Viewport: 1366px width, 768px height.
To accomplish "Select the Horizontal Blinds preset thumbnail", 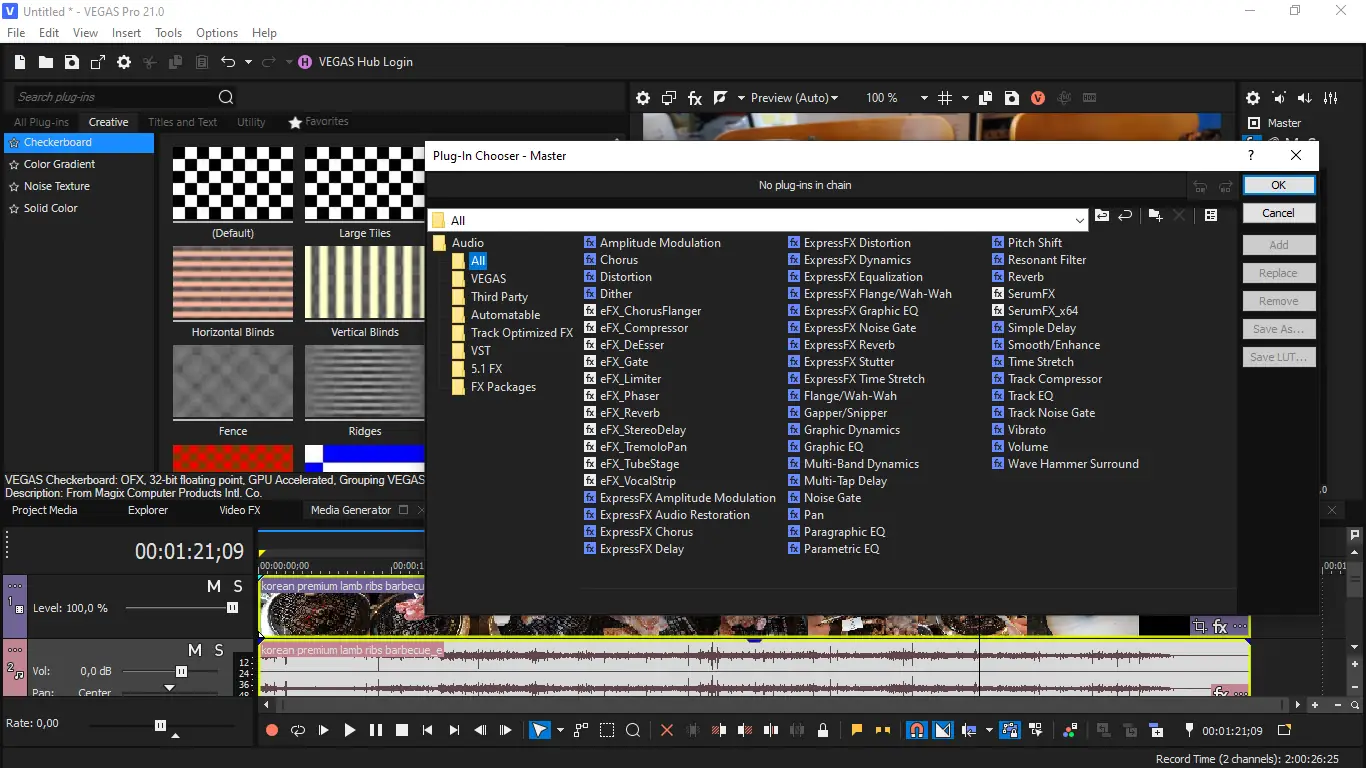I will (233, 284).
